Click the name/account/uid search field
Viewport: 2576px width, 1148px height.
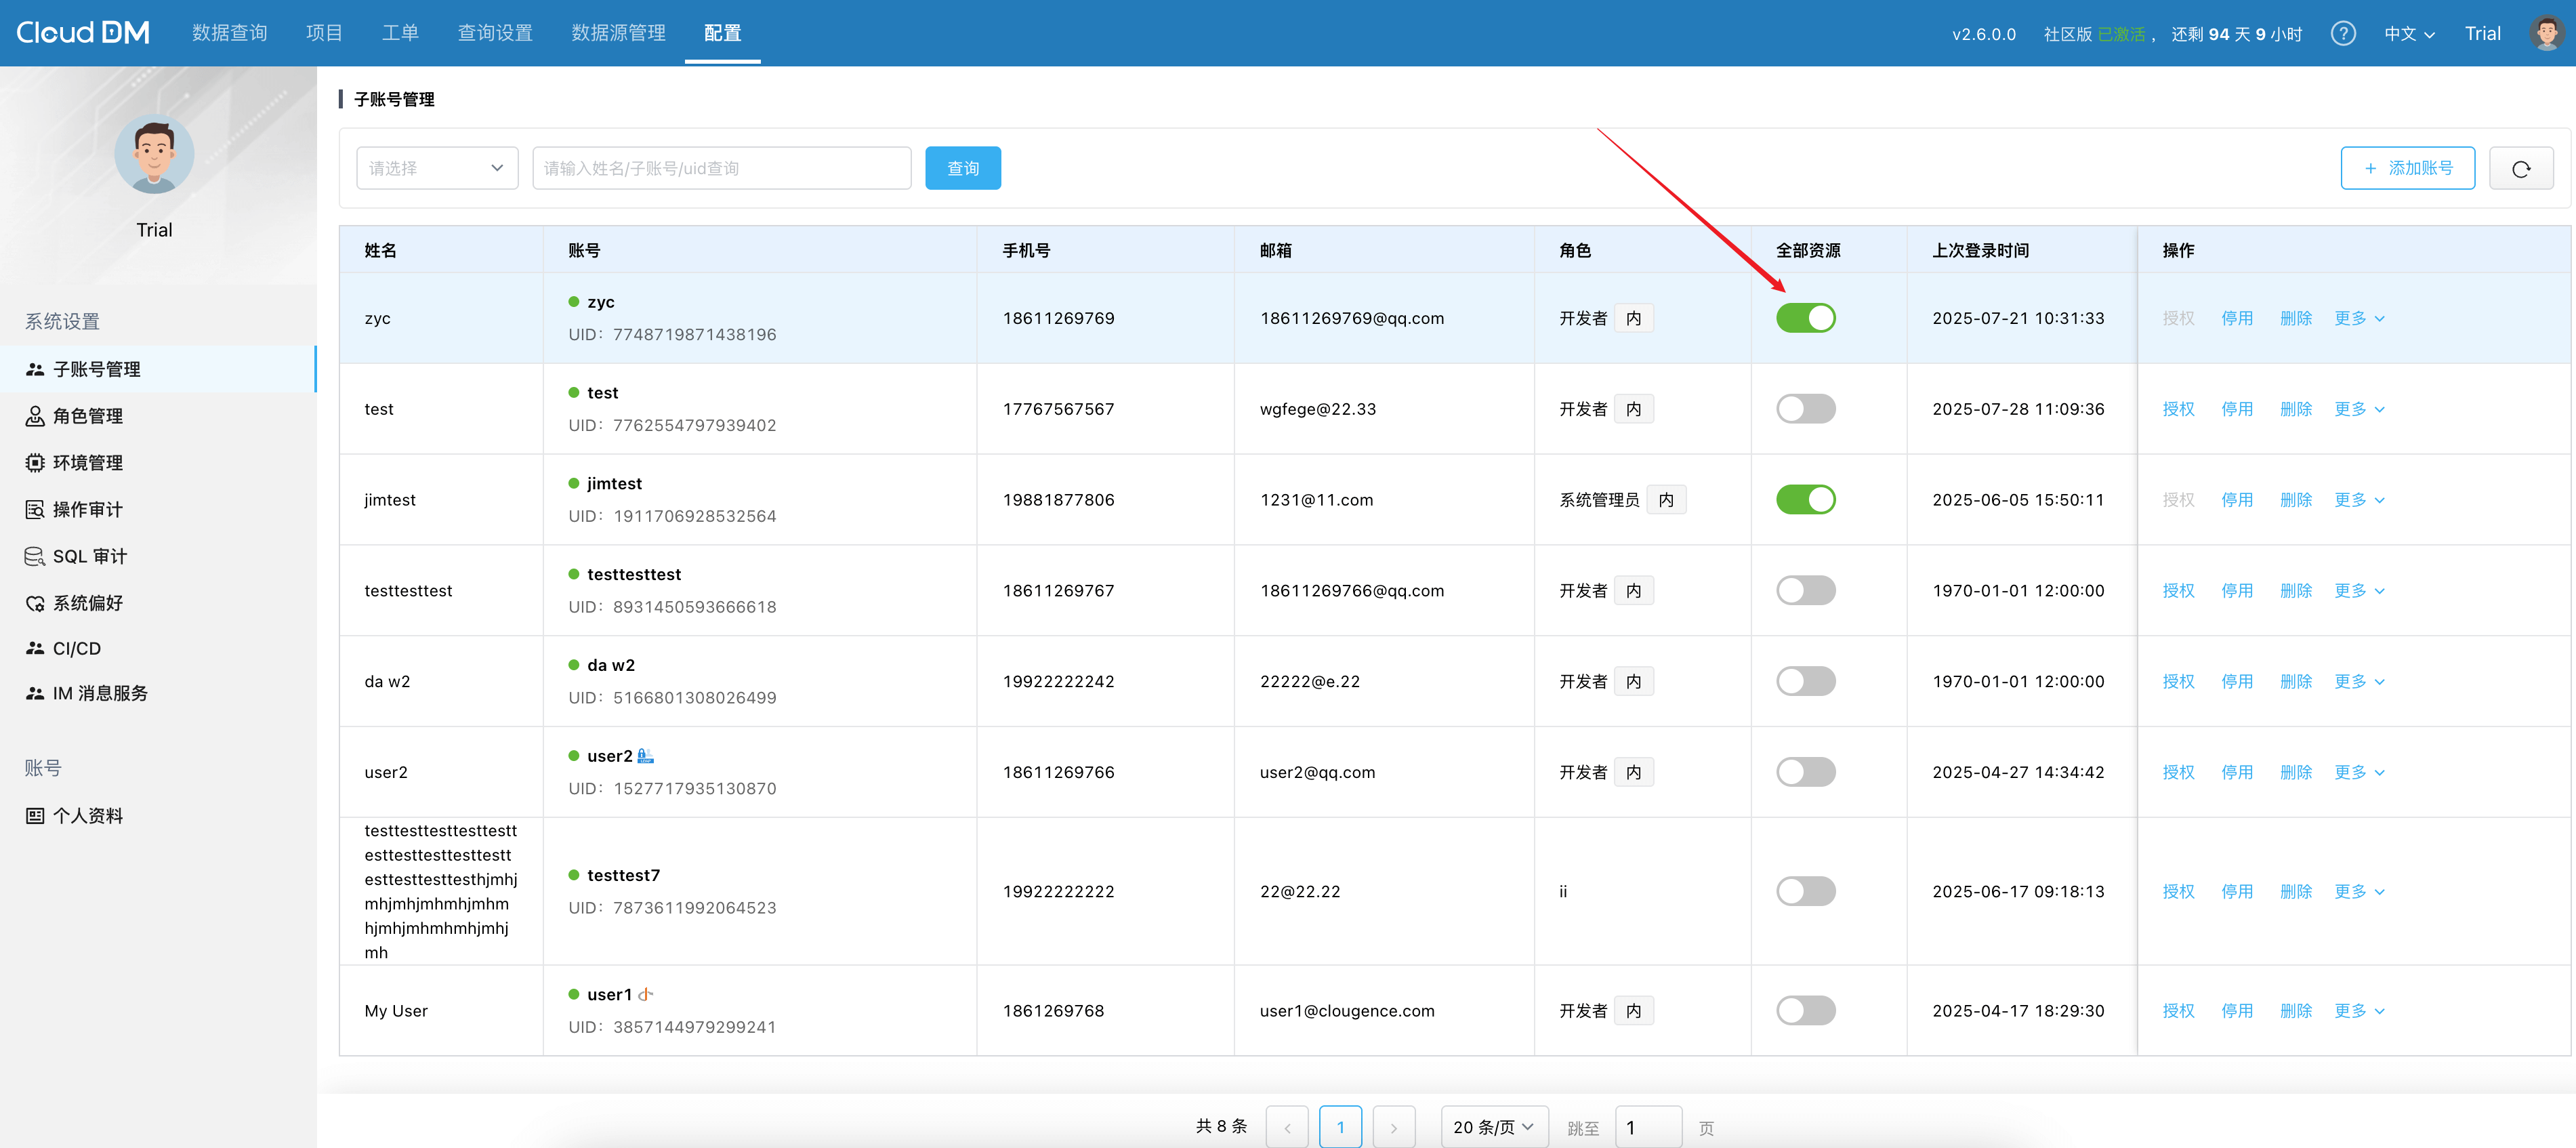click(721, 168)
